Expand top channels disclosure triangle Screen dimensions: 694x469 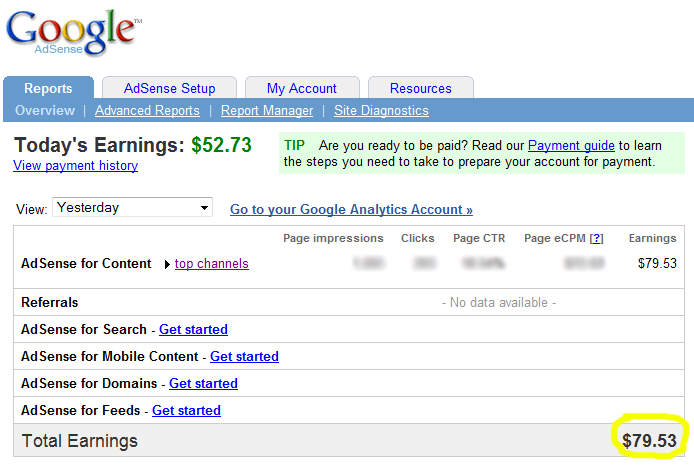(x=167, y=265)
